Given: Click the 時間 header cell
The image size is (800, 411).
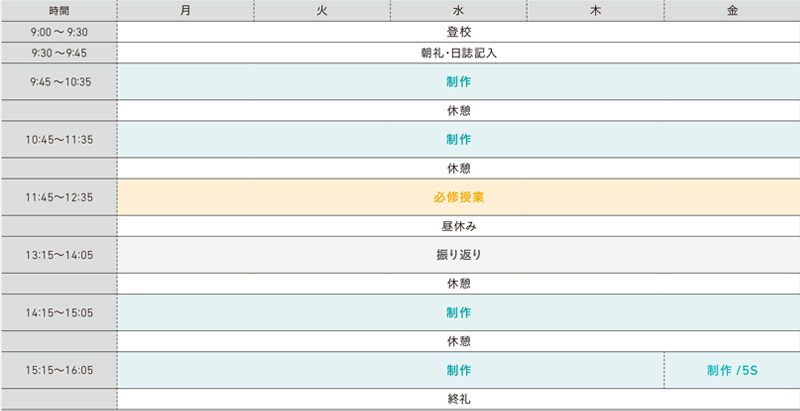Looking at the screenshot, I should point(59,11).
